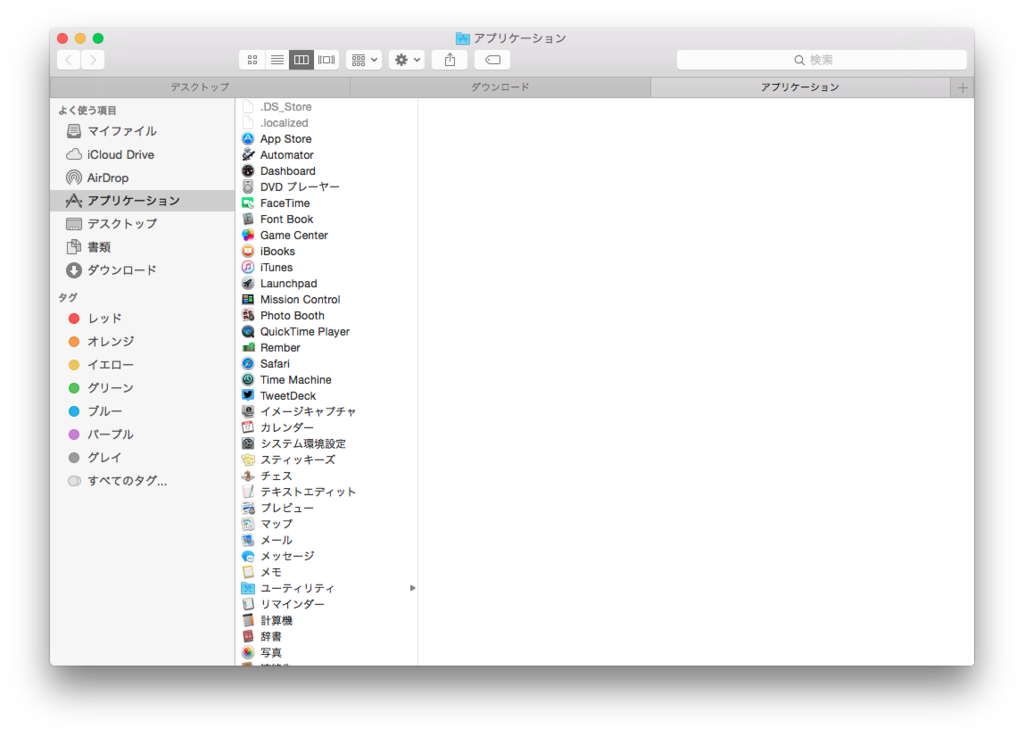
Task: Select the Safari app icon
Action: 248,364
